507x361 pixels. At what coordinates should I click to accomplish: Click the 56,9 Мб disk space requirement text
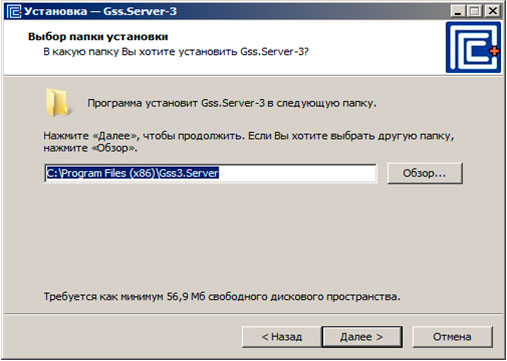coord(222,296)
